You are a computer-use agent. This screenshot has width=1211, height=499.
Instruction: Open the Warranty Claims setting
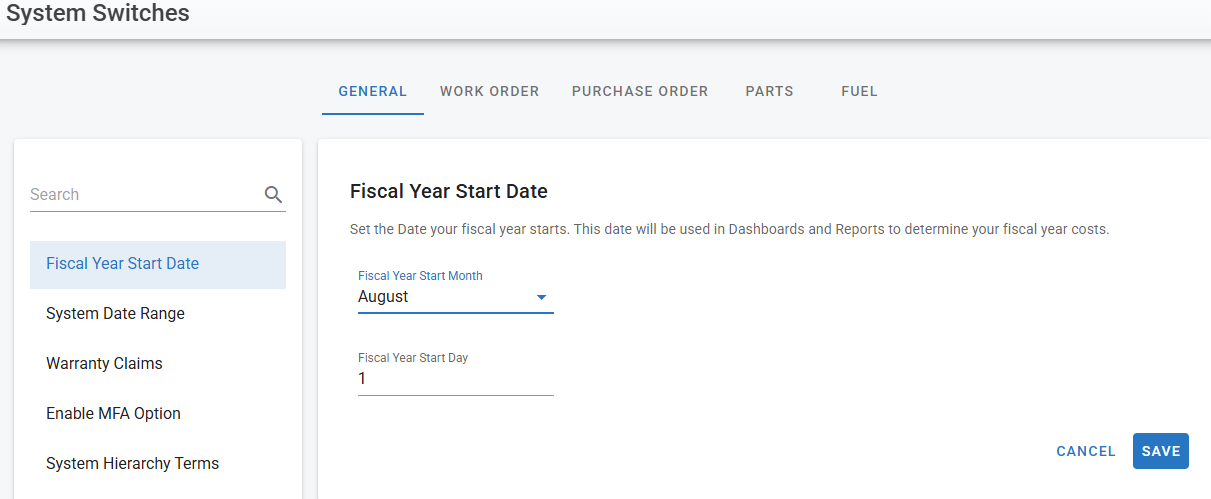[x=104, y=364]
